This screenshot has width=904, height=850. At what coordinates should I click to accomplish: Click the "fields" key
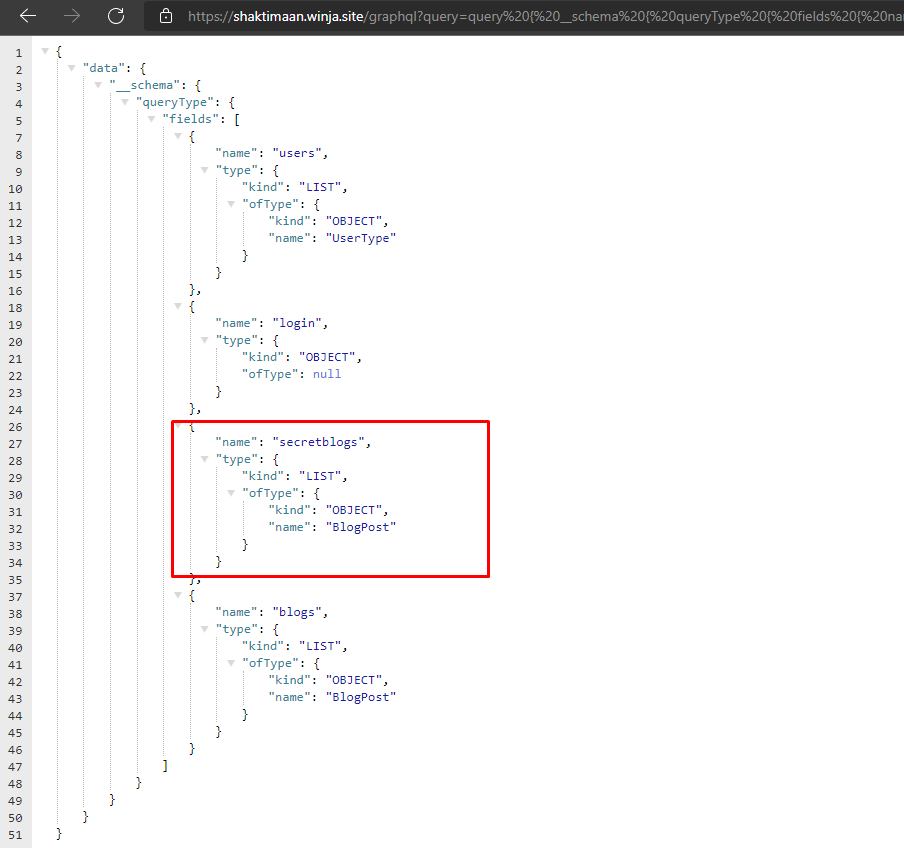coord(190,119)
